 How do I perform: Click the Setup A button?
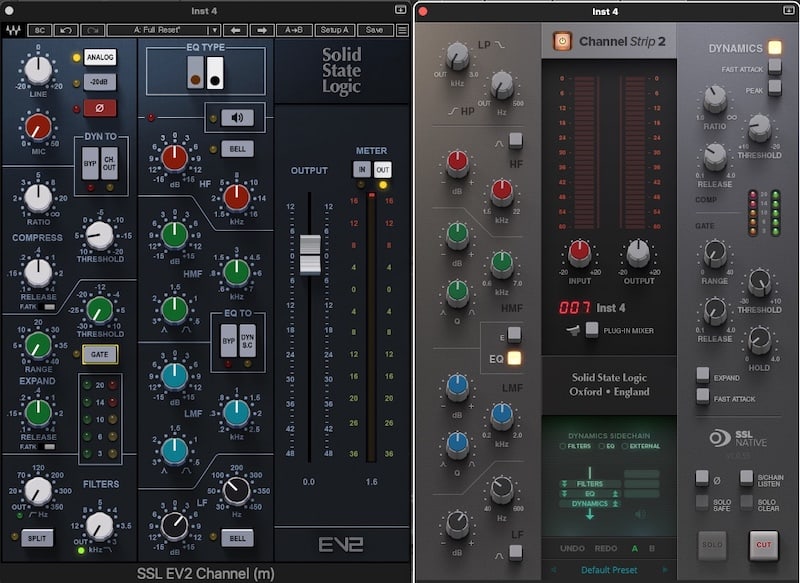tap(334, 30)
